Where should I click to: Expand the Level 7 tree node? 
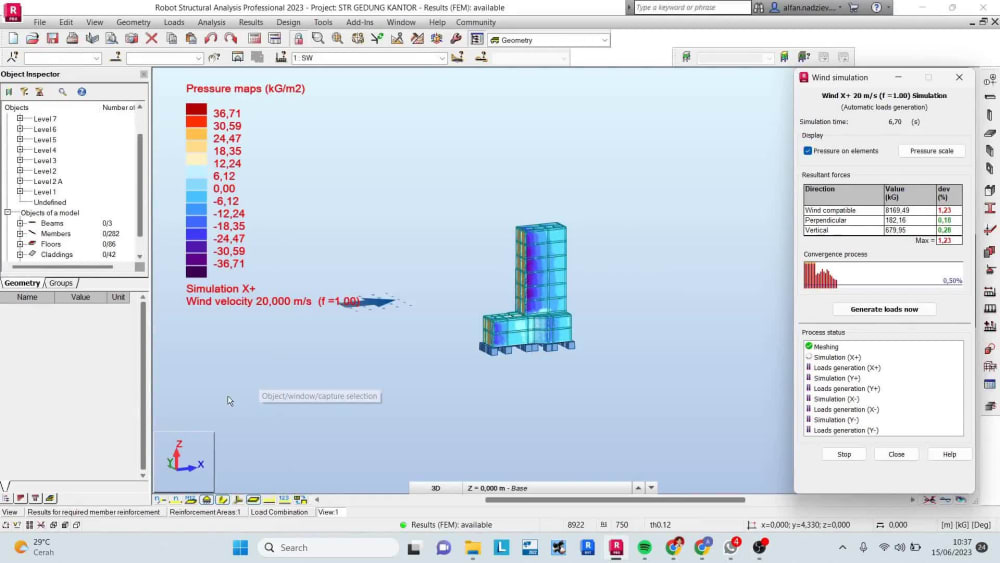20,119
